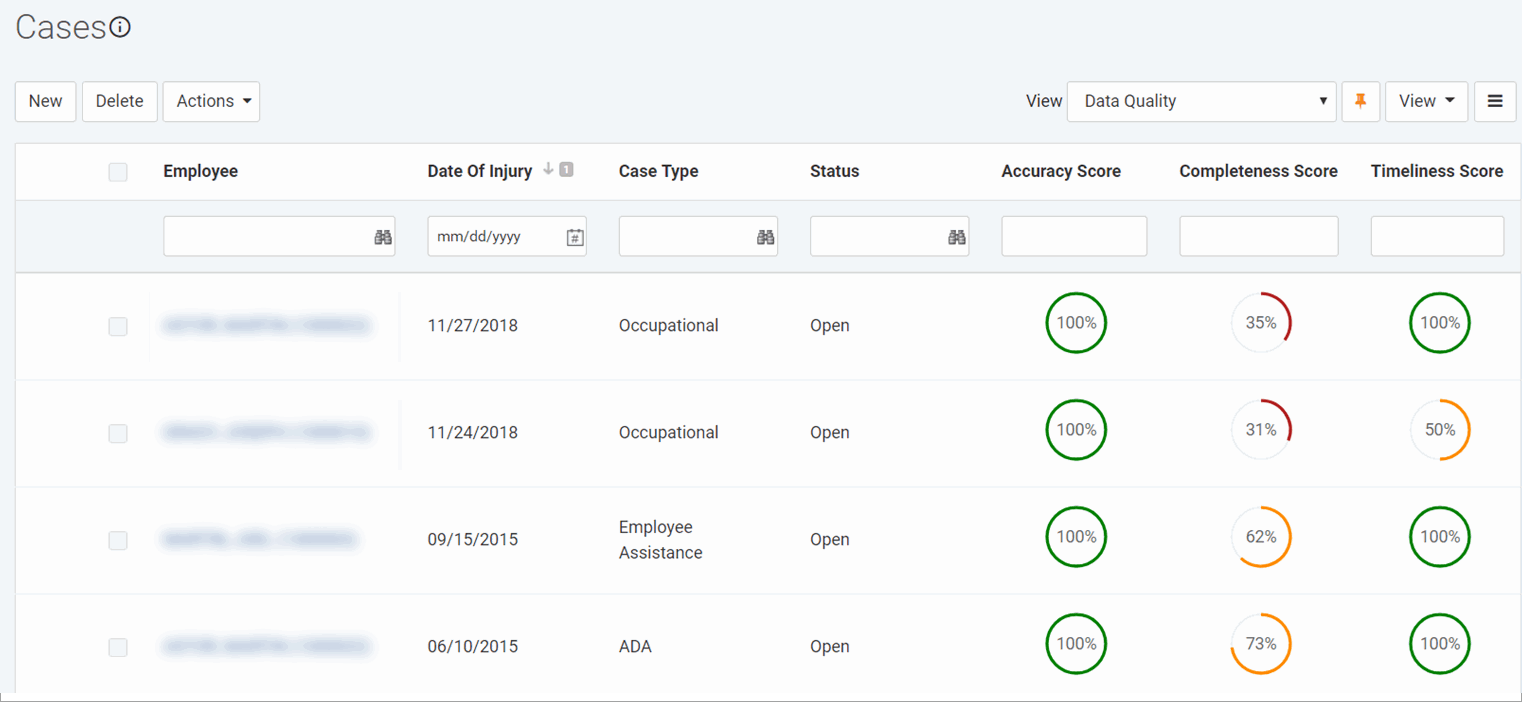This screenshot has width=1522, height=702.
Task: Click the 35% Completeness Score gauge
Action: coord(1260,323)
